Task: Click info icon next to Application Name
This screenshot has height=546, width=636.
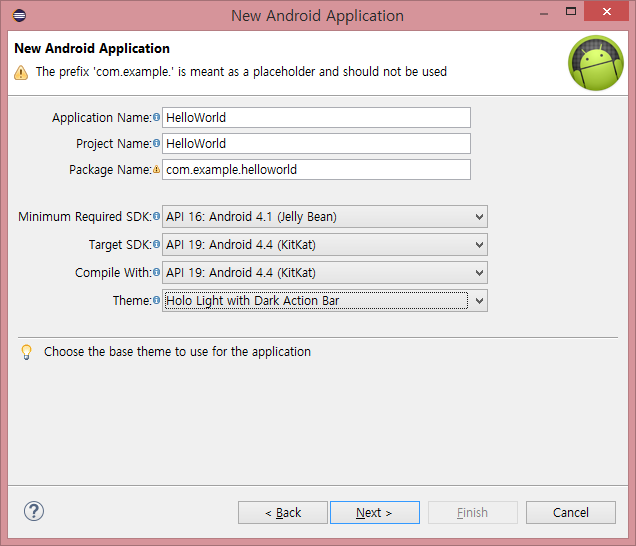Action: (156, 117)
